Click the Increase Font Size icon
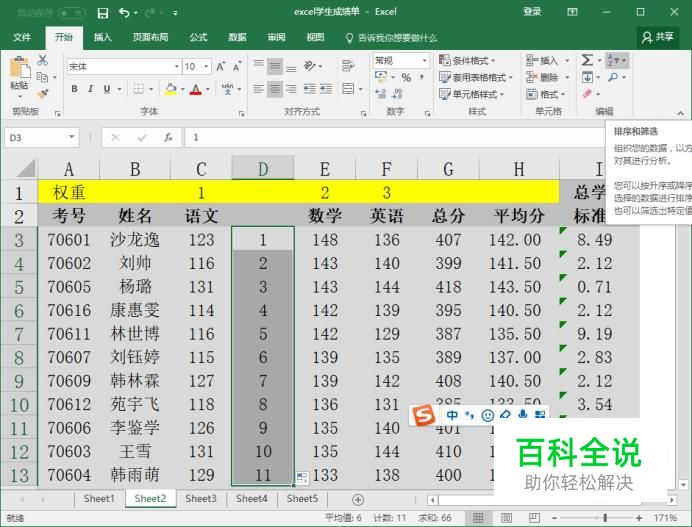Image resolution: width=692 pixels, height=527 pixels. (x=220, y=67)
